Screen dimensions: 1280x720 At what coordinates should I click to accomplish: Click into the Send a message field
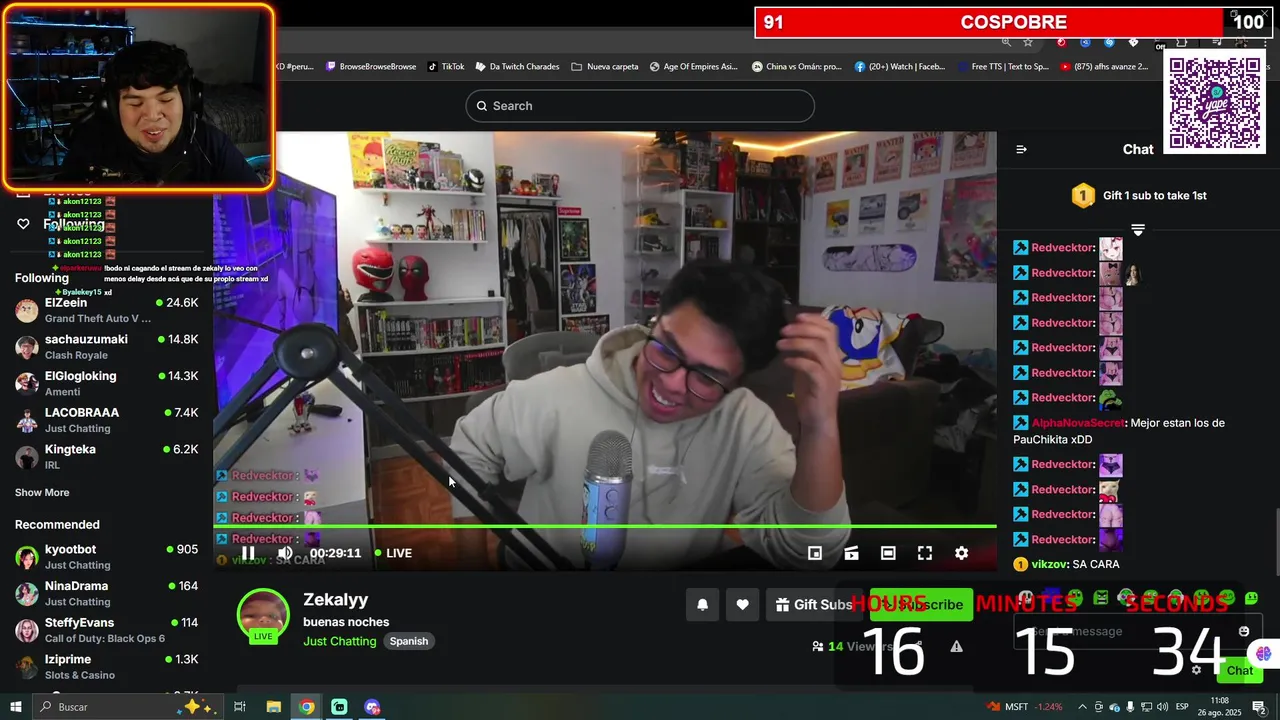pyautogui.click(x=1125, y=631)
